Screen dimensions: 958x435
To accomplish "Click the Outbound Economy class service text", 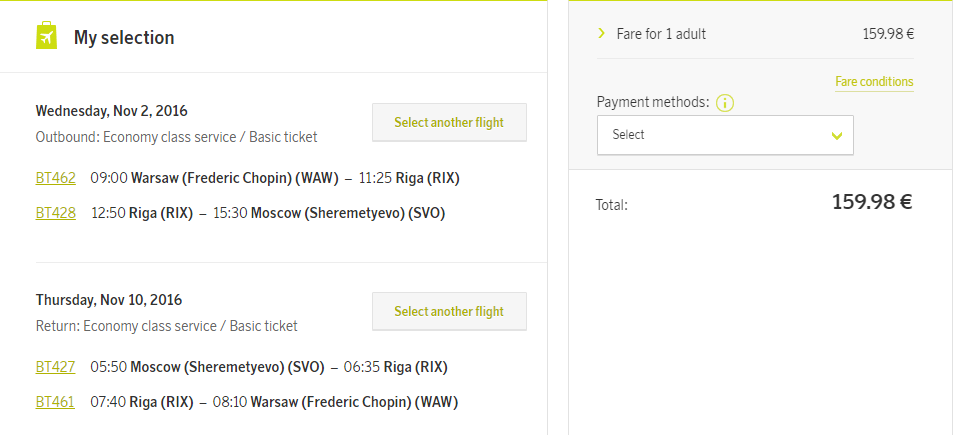I will pyautogui.click(x=177, y=137).
